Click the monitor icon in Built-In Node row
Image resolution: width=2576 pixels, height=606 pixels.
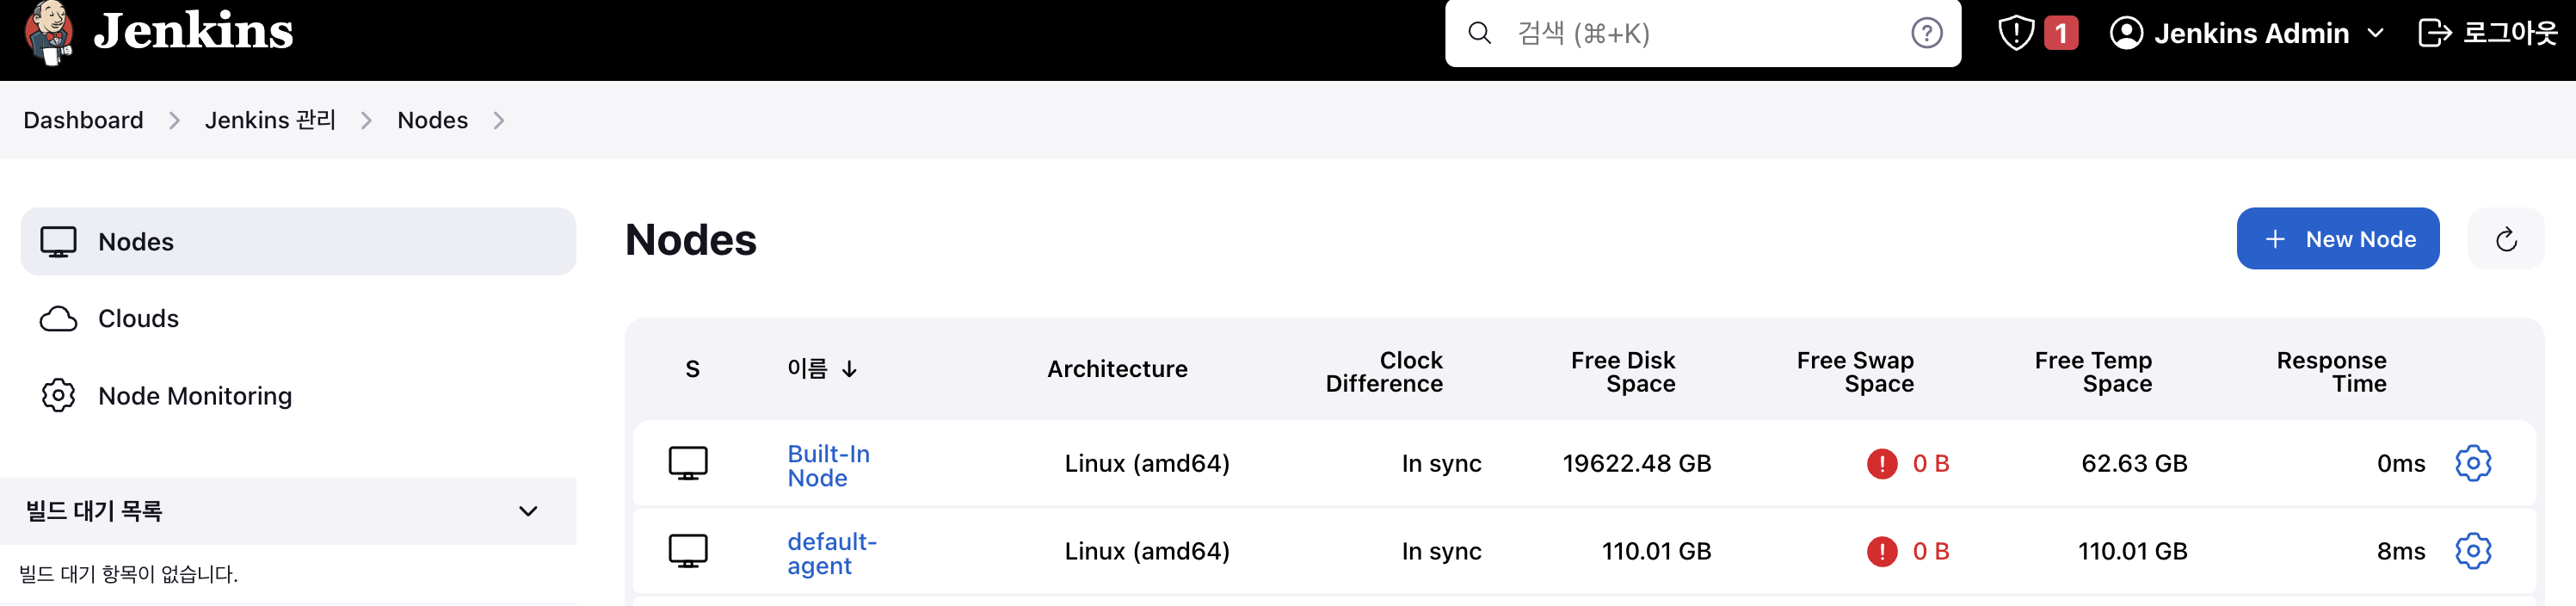pos(688,463)
